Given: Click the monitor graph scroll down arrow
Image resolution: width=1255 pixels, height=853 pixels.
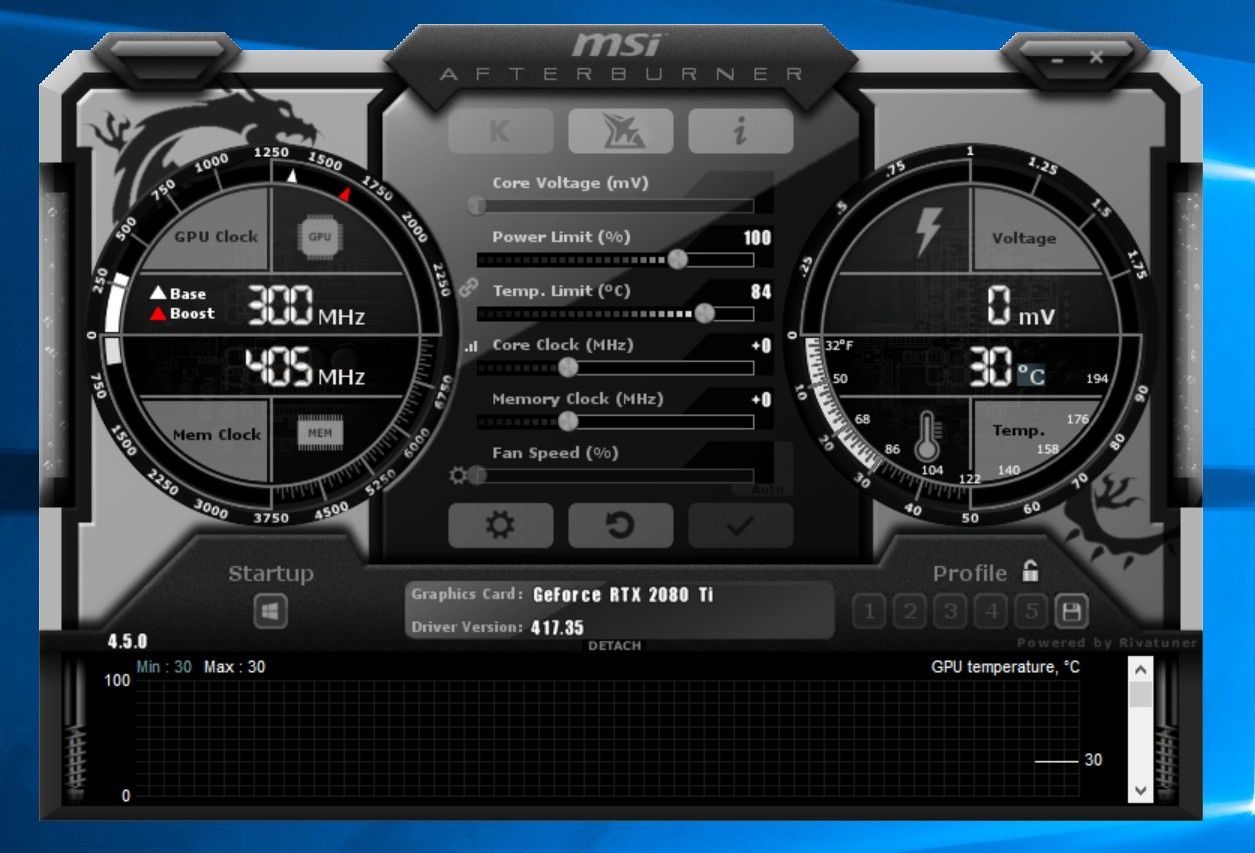Looking at the screenshot, I should pos(1141,789).
